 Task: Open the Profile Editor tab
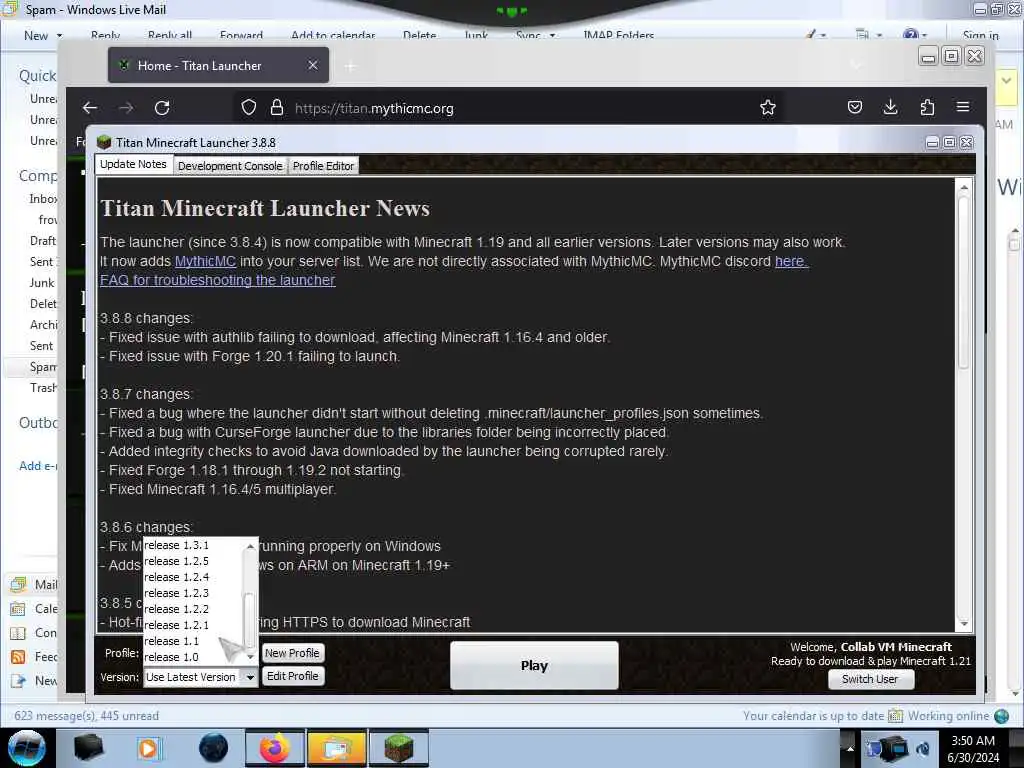323,166
